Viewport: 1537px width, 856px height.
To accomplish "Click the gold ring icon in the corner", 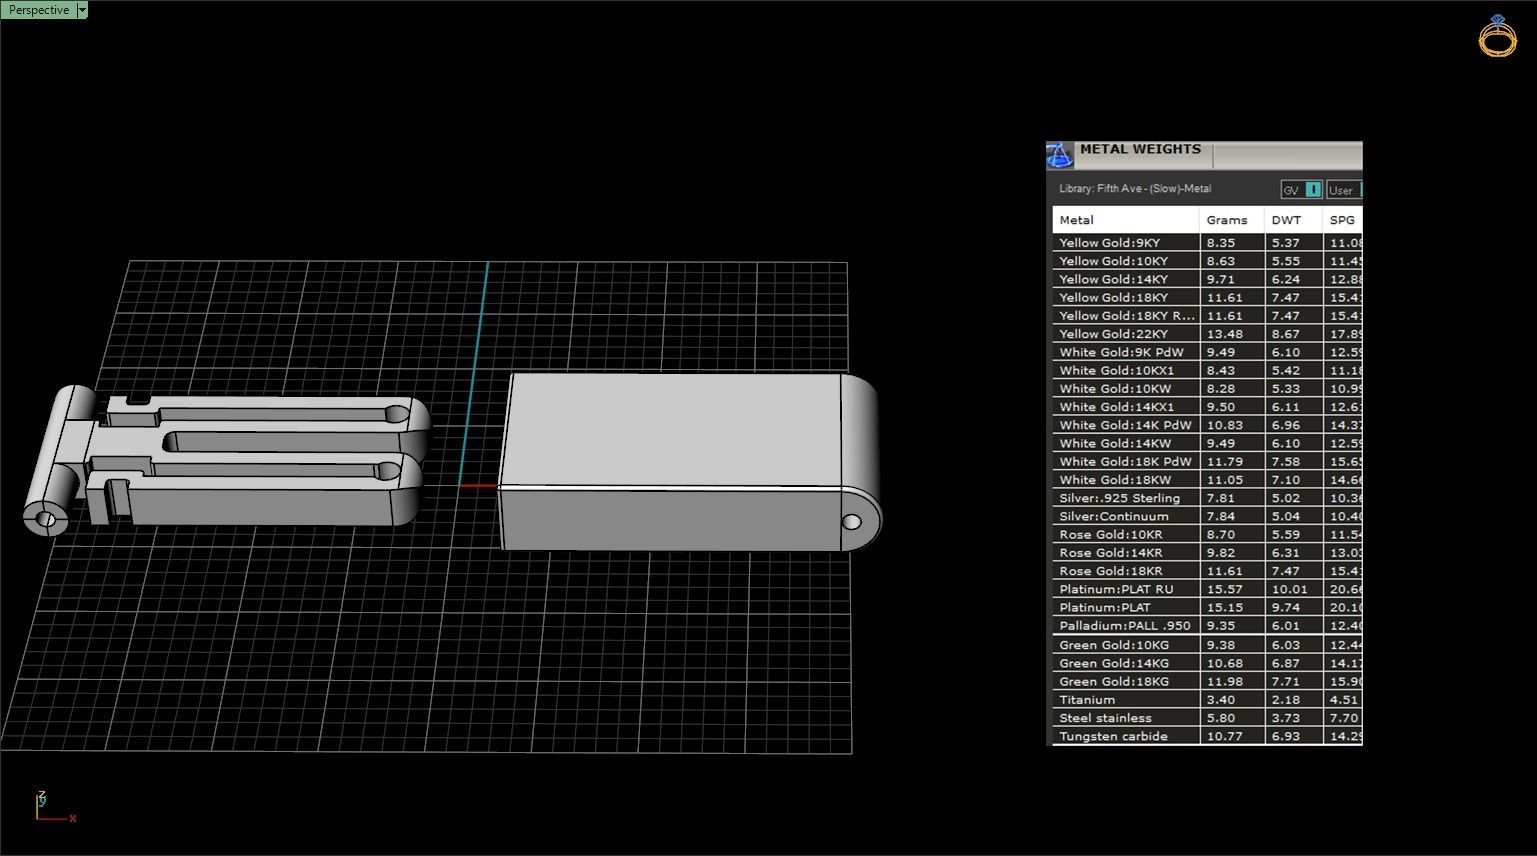I will (x=1497, y=36).
